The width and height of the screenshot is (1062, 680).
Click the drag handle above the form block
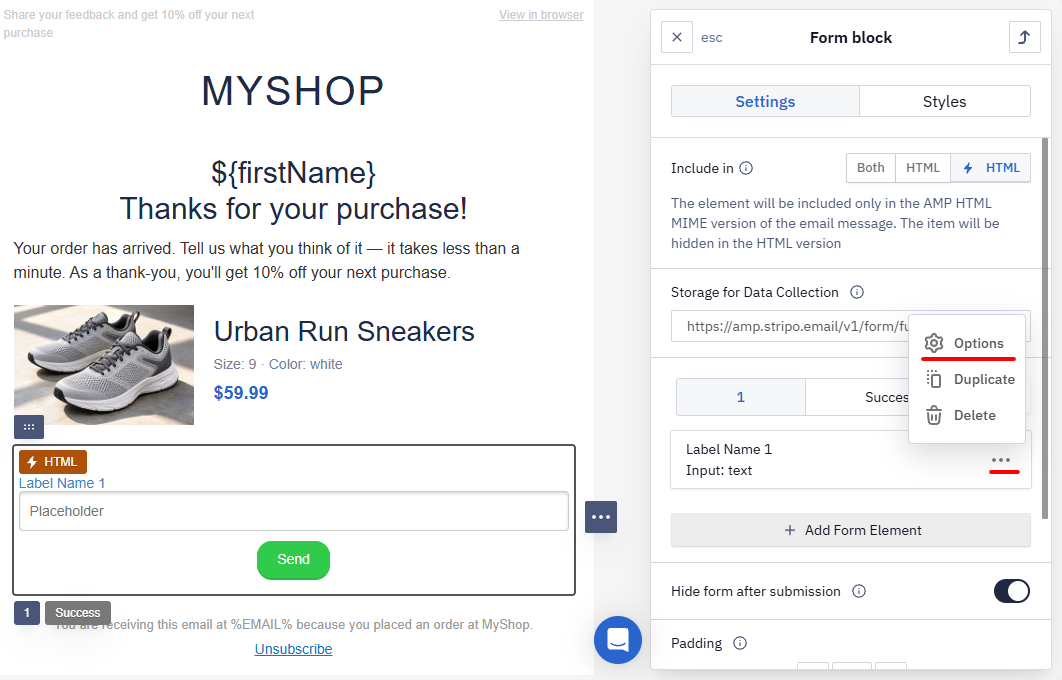click(29, 427)
